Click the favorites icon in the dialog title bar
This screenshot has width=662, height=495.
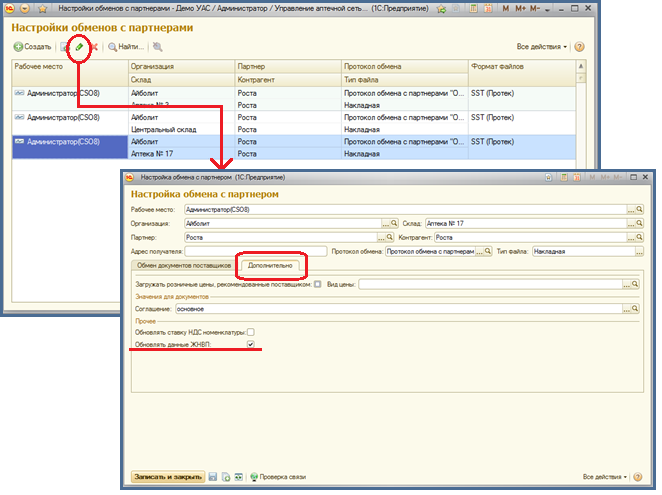click(x=548, y=177)
